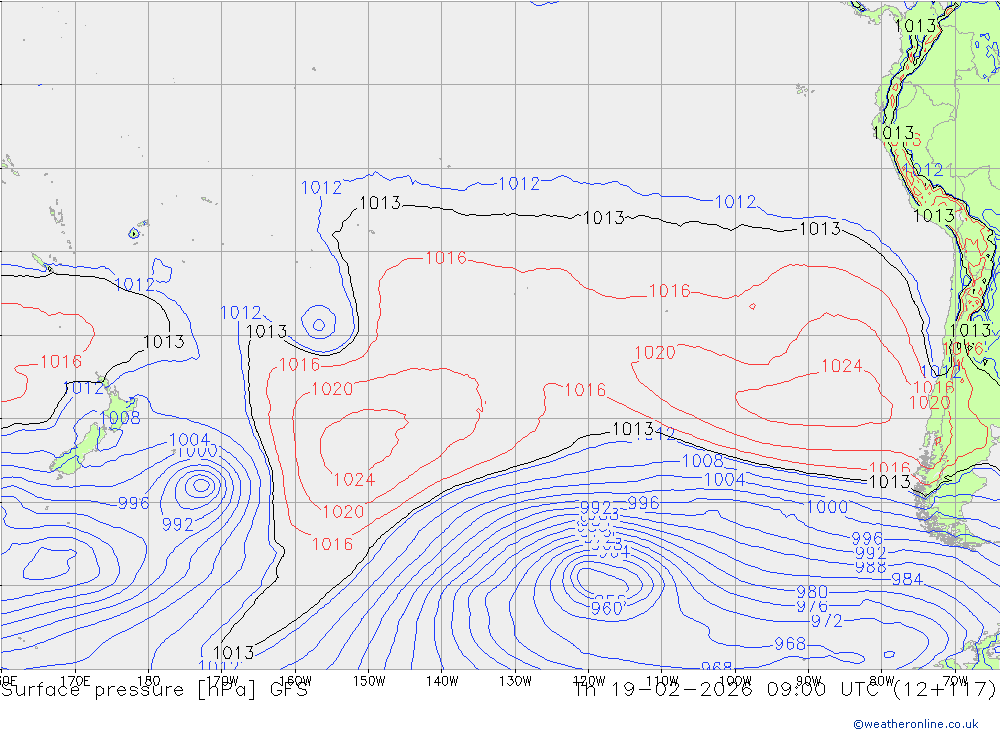
Task: Click the 1013 label at the map's bottom edge
Action: click(233, 653)
